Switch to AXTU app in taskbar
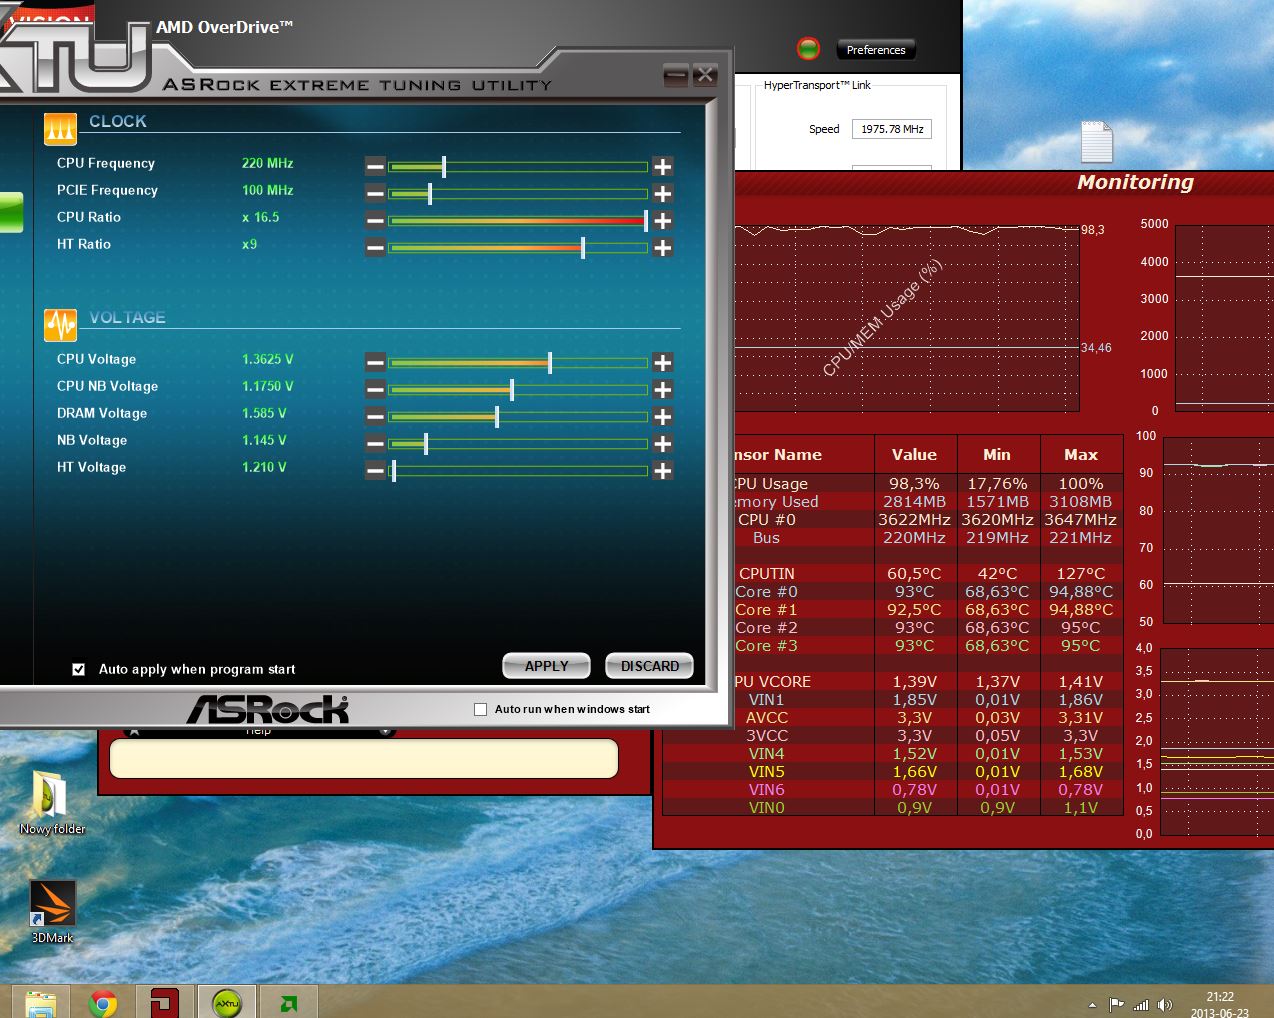The width and height of the screenshot is (1274, 1018). tap(227, 1003)
